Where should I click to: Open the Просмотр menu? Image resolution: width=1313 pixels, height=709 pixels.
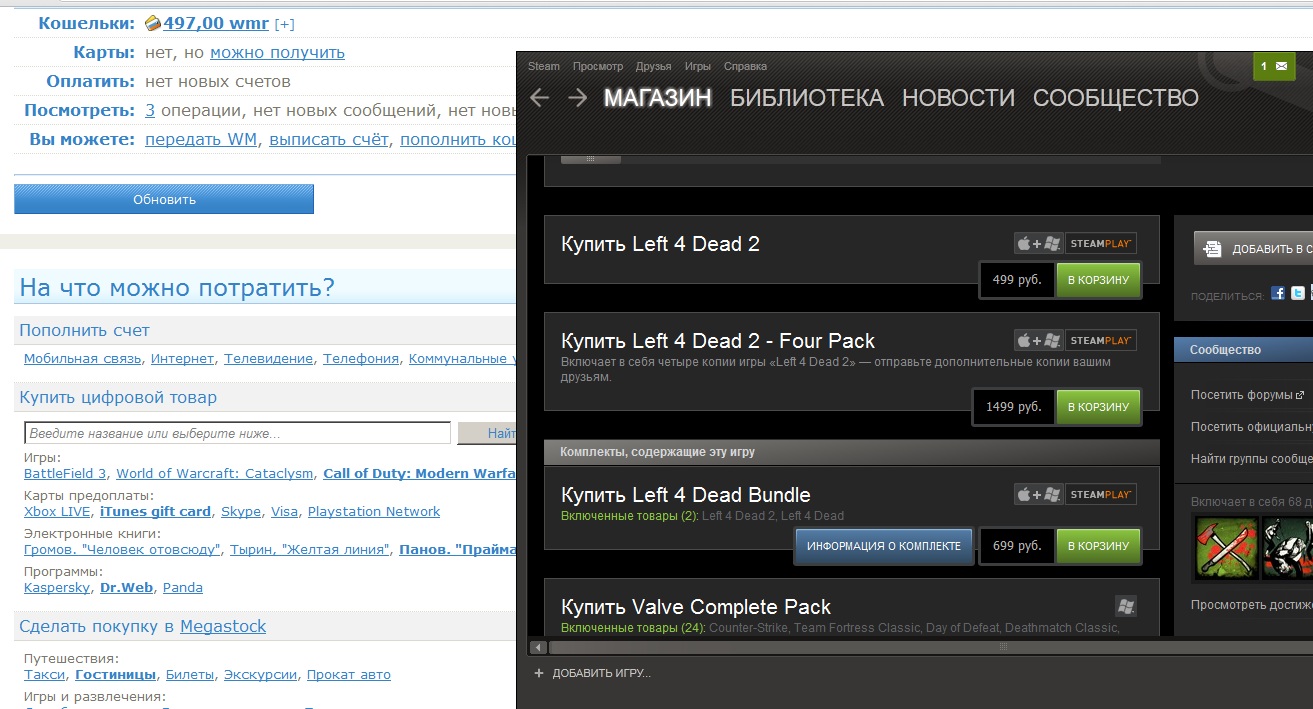coord(598,66)
